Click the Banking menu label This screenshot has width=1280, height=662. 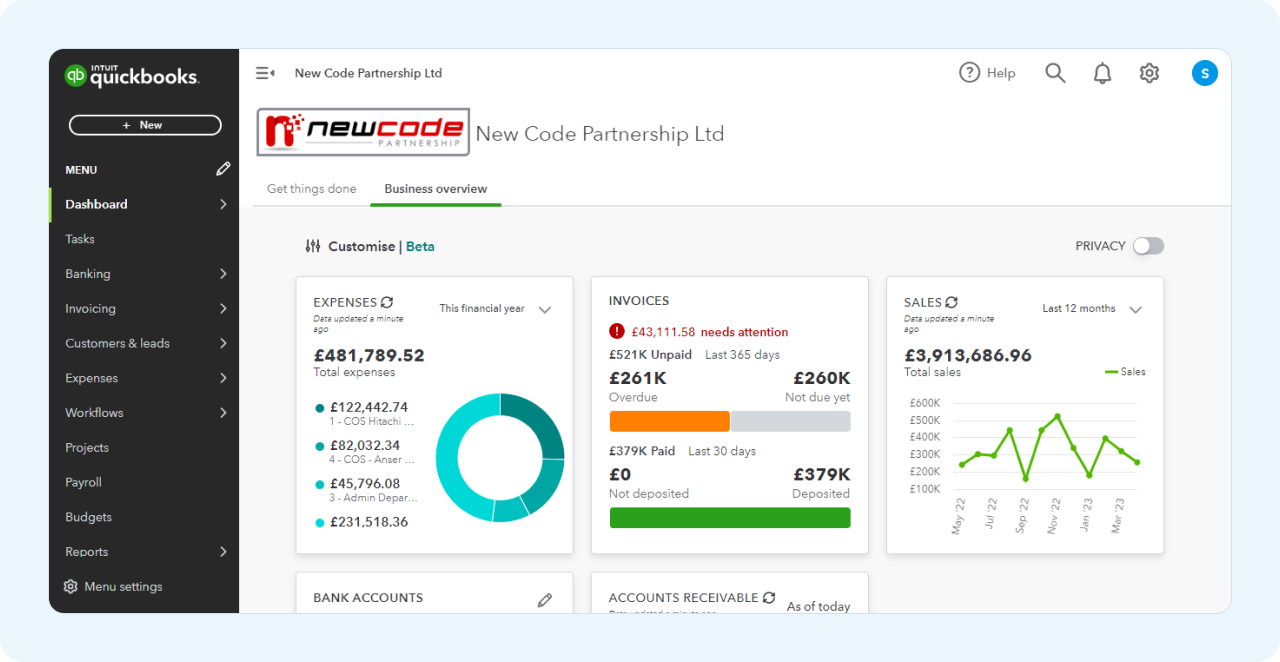88,274
